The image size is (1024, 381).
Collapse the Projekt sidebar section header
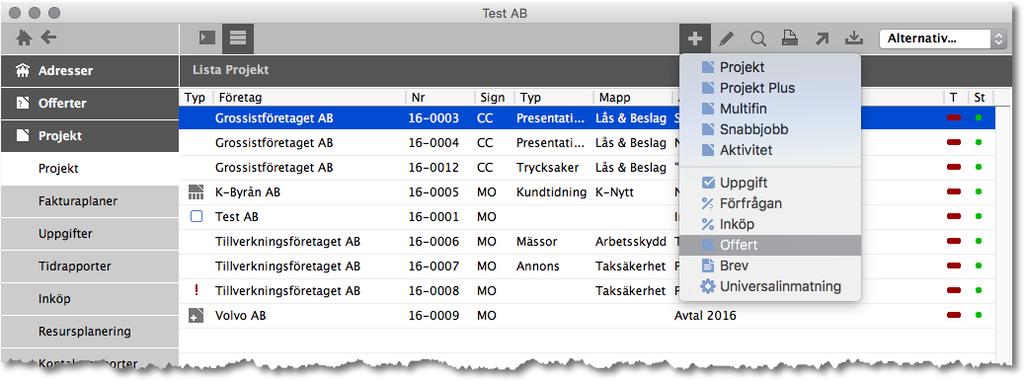pyautogui.click(x=90, y=136)
